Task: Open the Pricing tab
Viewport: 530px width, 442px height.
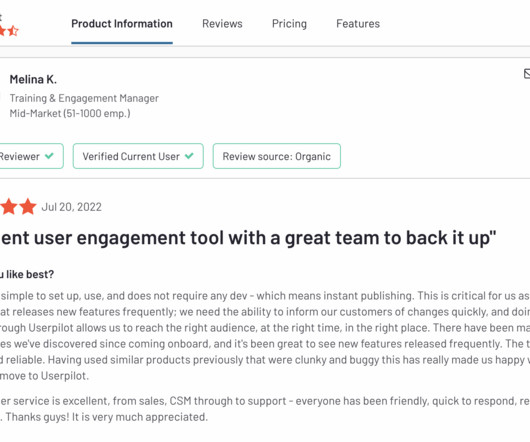Action: [289, 24]
